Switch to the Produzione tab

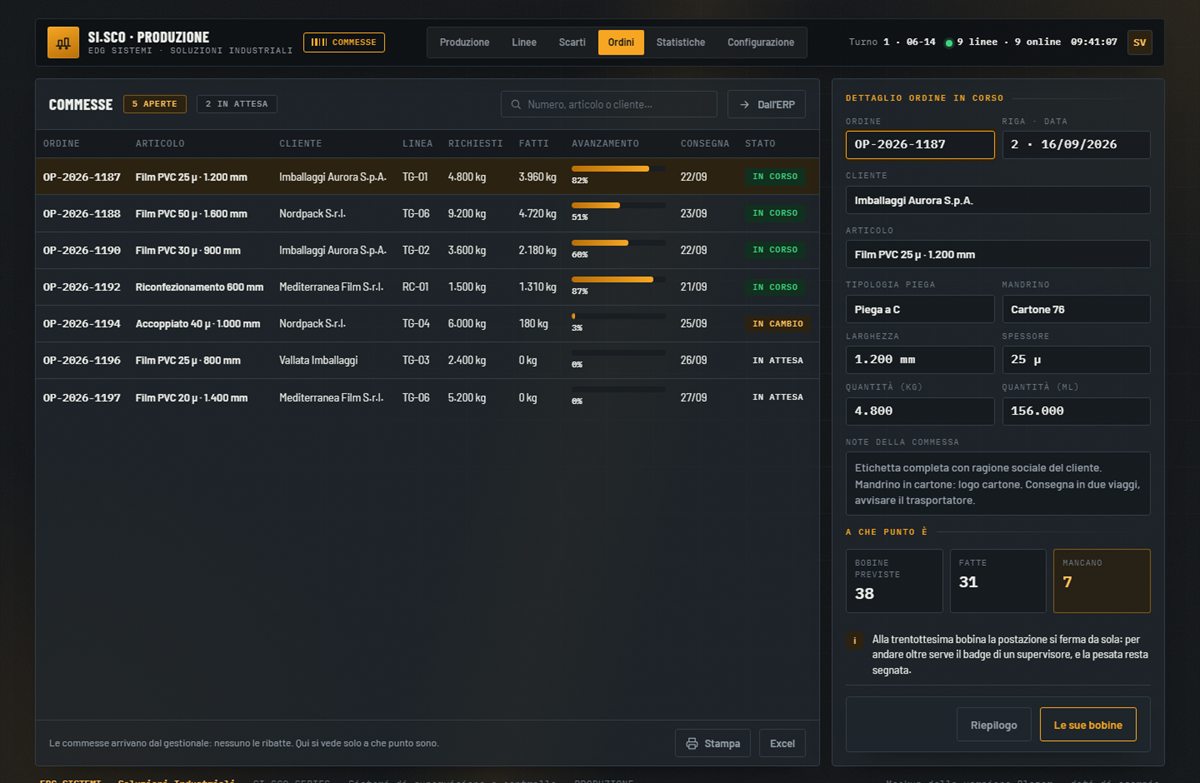point(465,42)
